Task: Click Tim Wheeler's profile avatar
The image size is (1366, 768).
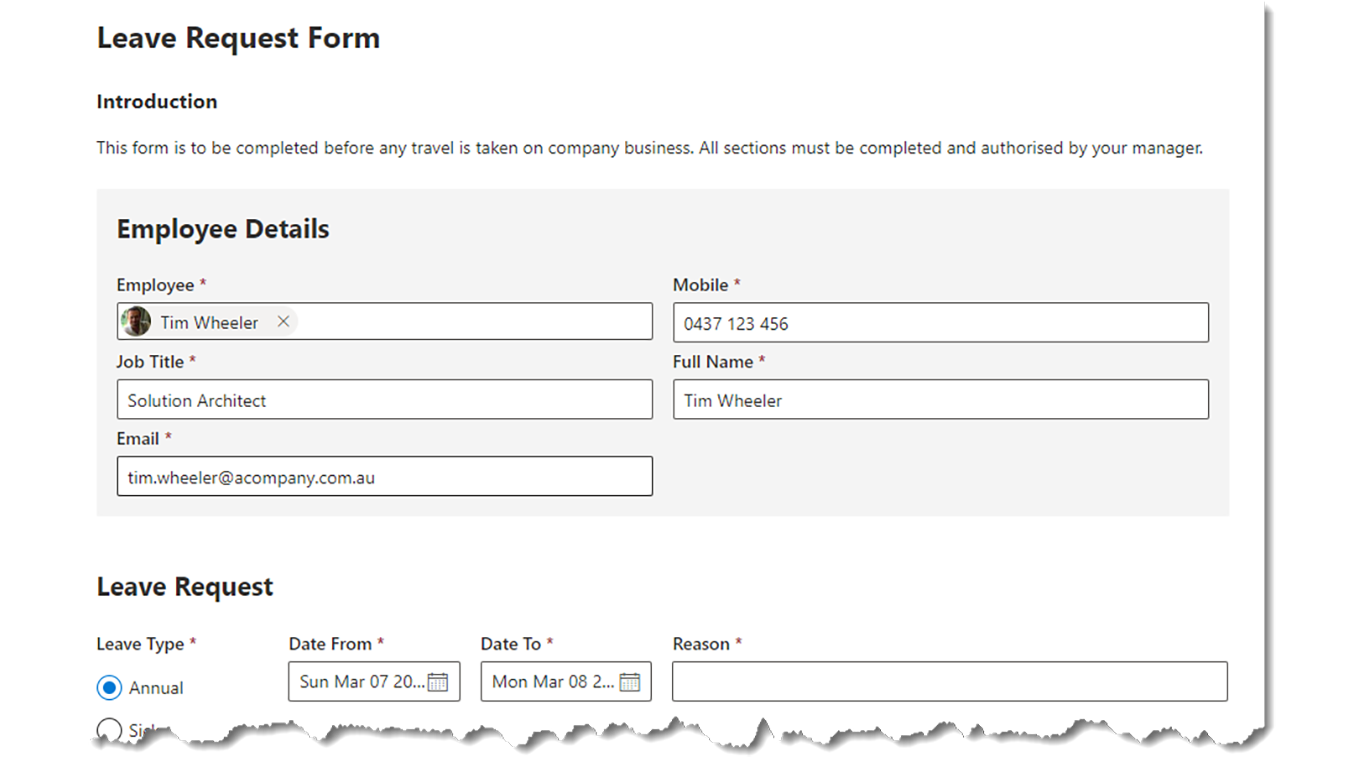Action: point(136,322)
